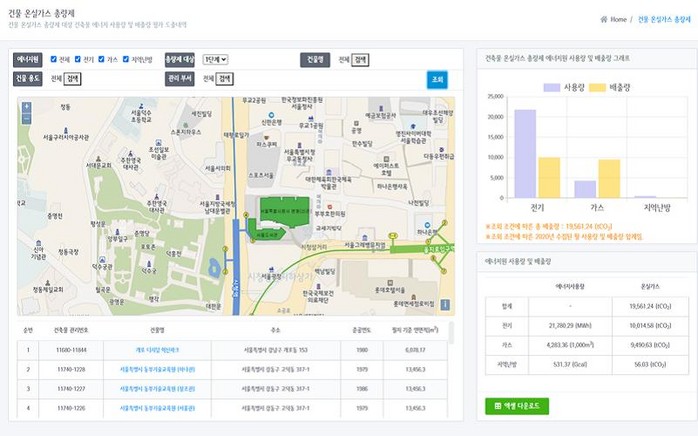Click the 서울덕수초등학교 school icon

141,106
